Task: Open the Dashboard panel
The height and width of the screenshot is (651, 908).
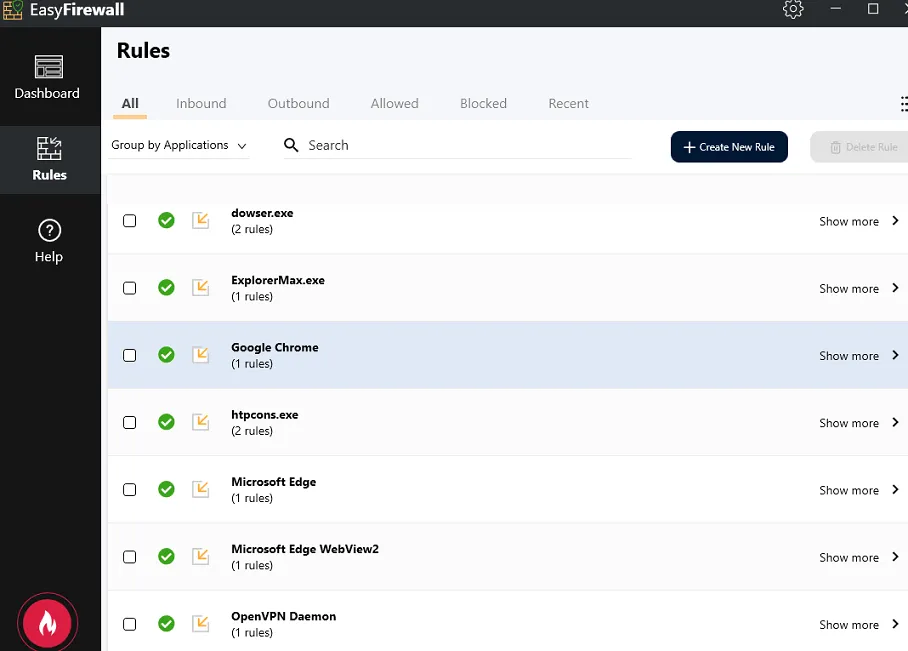Action: (x=48, y=78)
